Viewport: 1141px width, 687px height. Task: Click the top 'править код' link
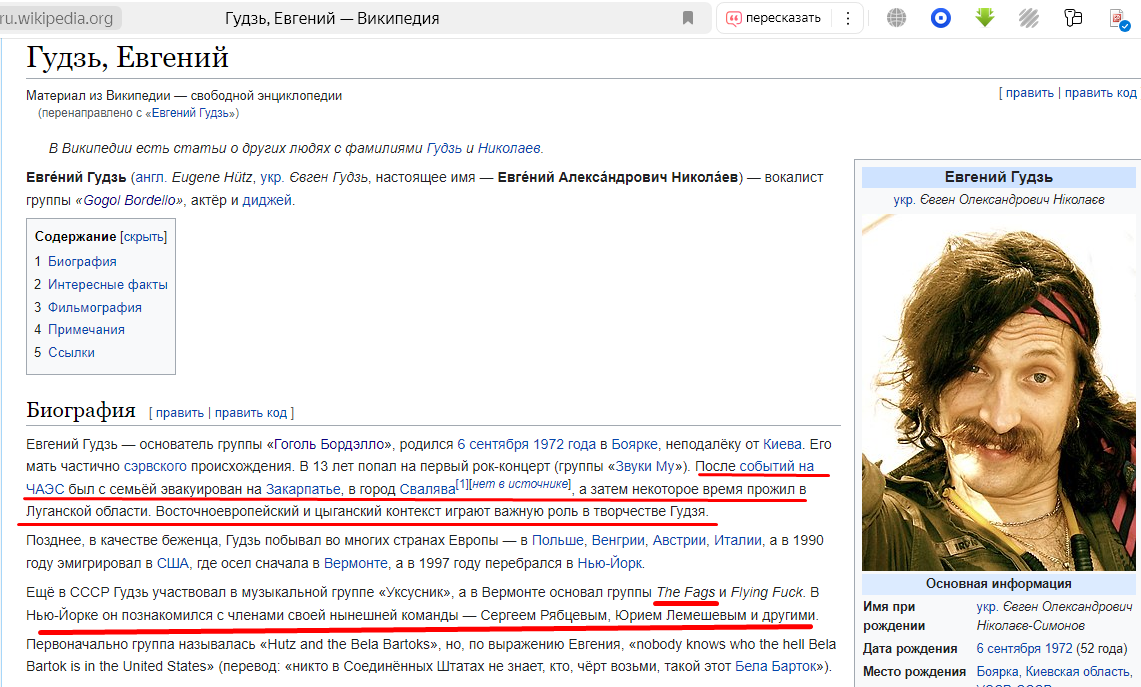[1100, 92]
